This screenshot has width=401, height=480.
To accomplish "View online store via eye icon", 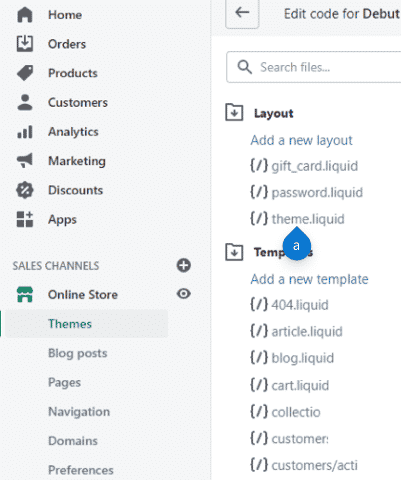I will [x=184, y=294].
